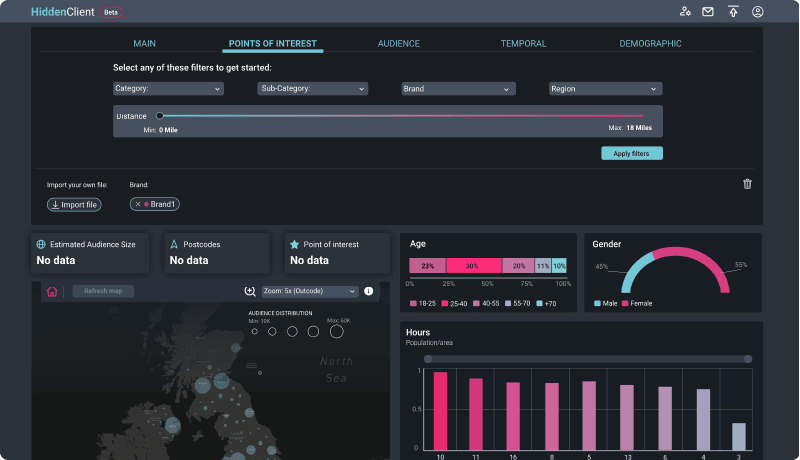This screenshot has width=800, height=460.
Task: Show map info via the info icon
Action: 368,292
